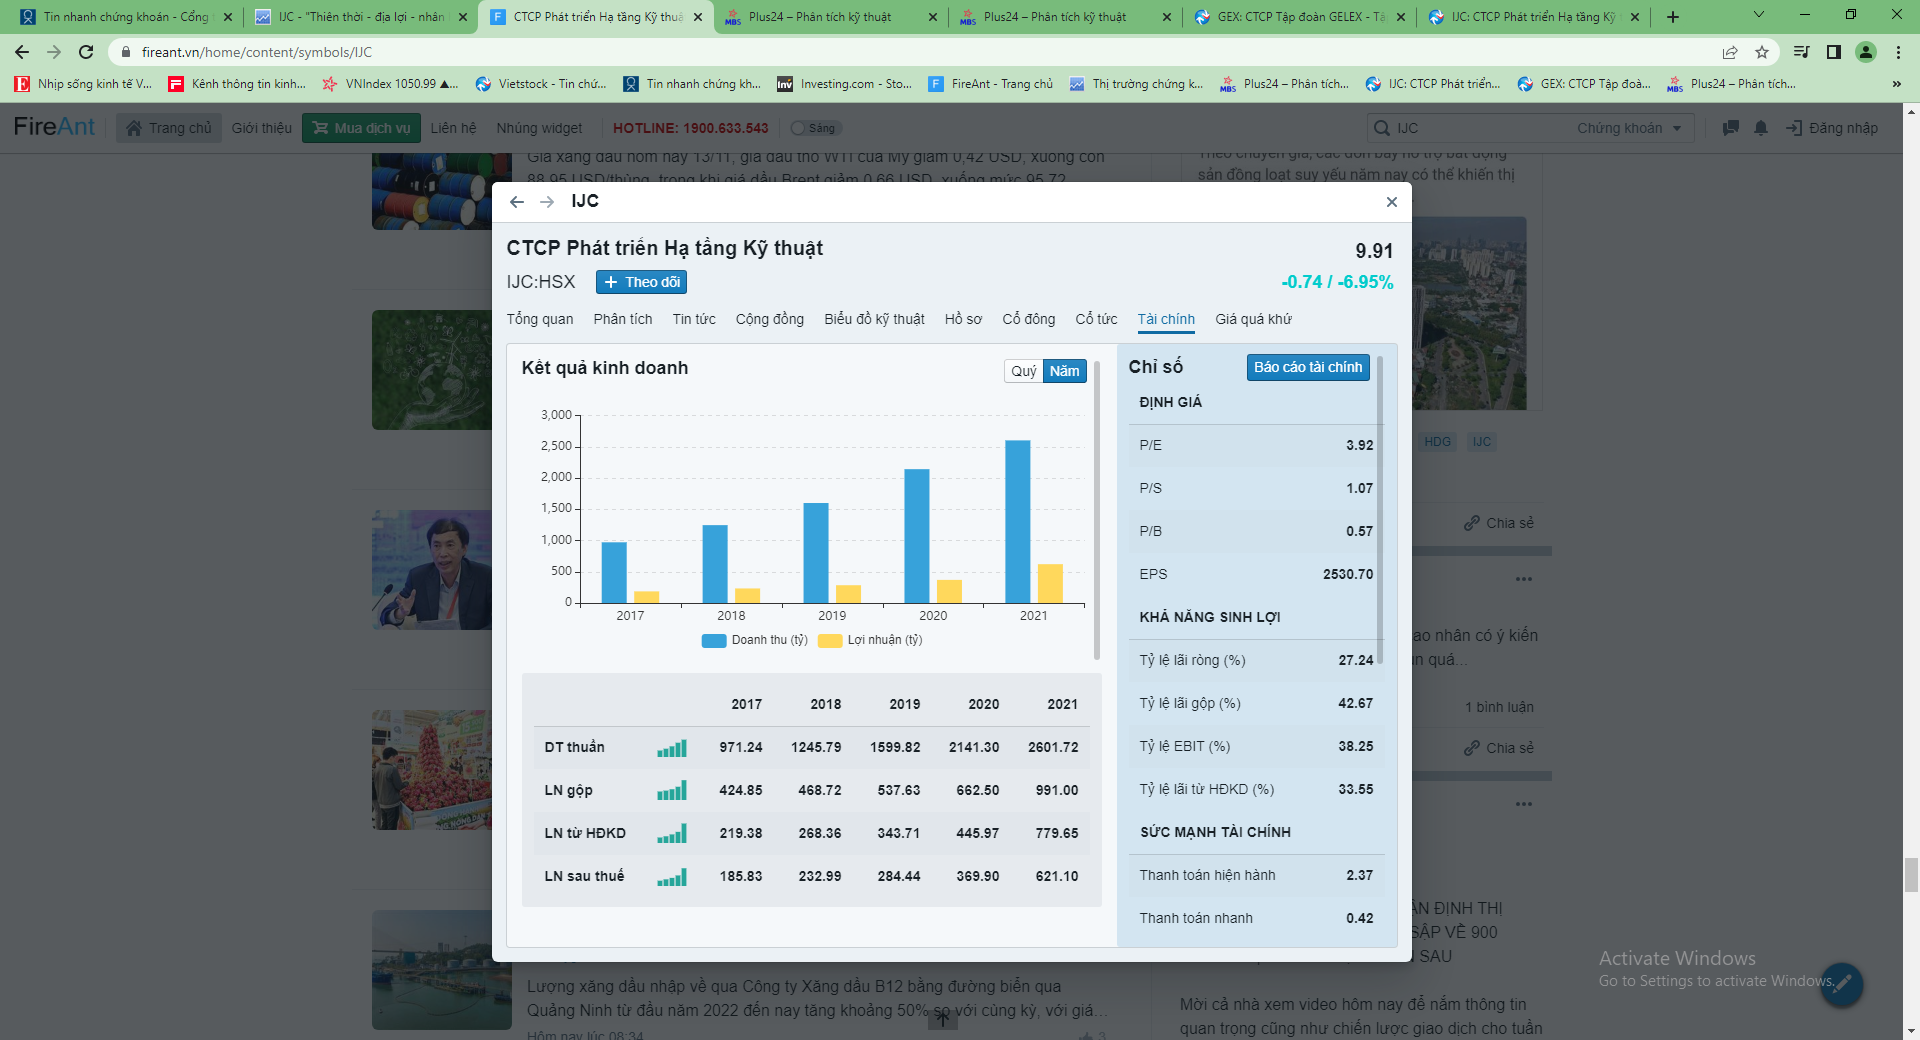Viewport: 1920px width, 1040px height.
Task: Click the share page icon in address bar
Action: click(1730, 52)
